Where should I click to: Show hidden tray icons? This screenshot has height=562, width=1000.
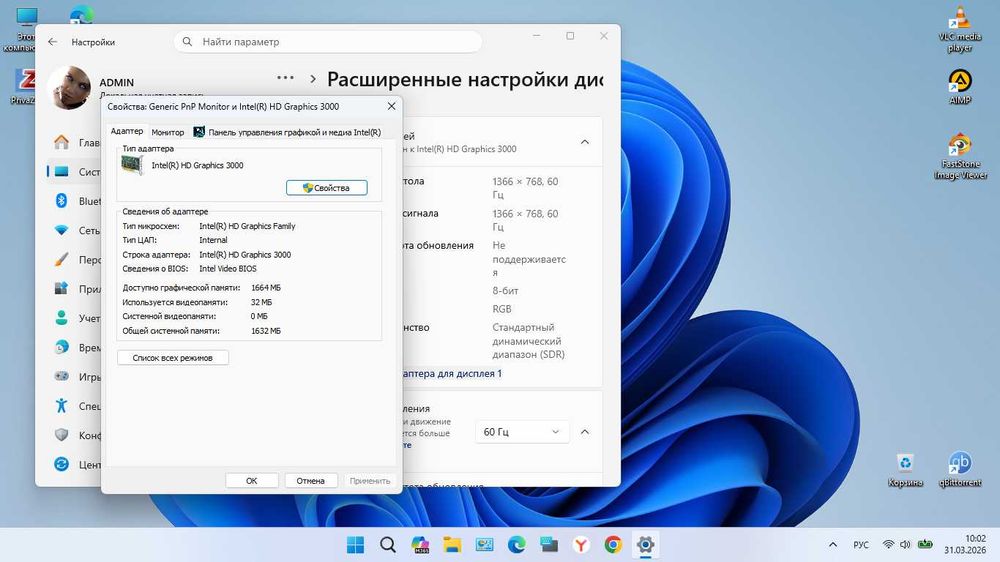coord(833,545)
